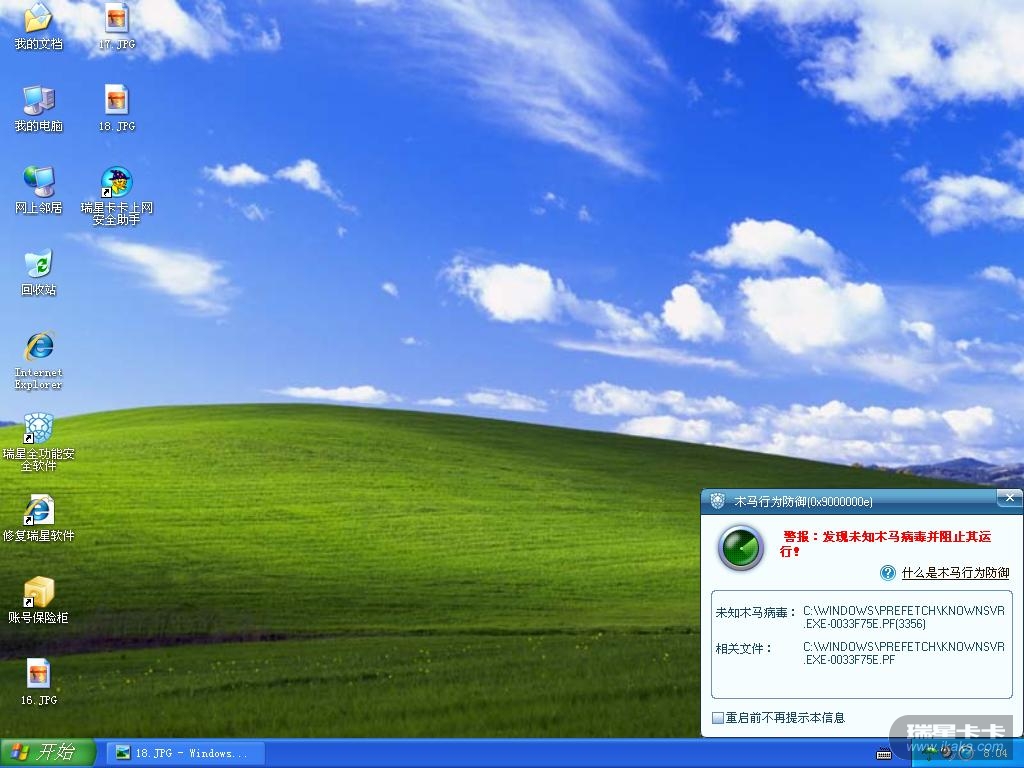
Task: Click the keyboard input method tray icon
Action: pyautogui.click(x=884, y=754)
